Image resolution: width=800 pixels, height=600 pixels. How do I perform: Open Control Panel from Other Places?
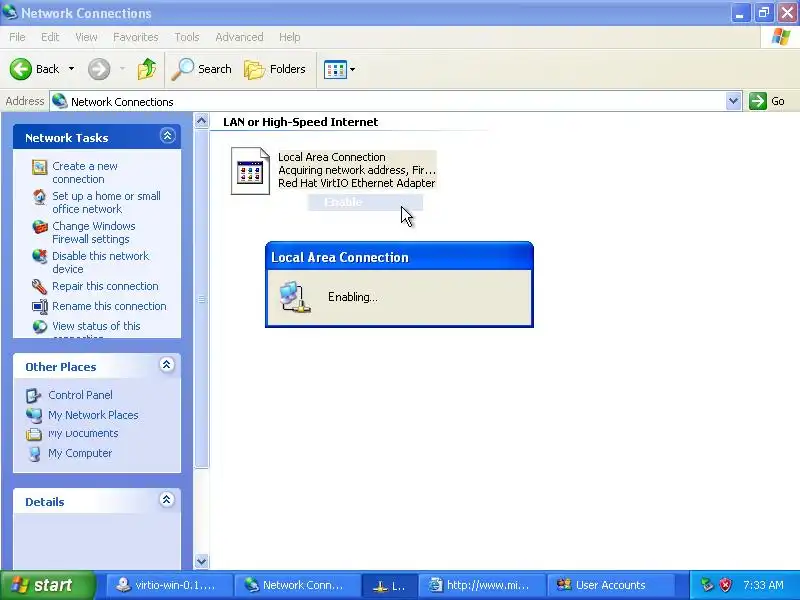pyautogui.click(x=80, y=395)
